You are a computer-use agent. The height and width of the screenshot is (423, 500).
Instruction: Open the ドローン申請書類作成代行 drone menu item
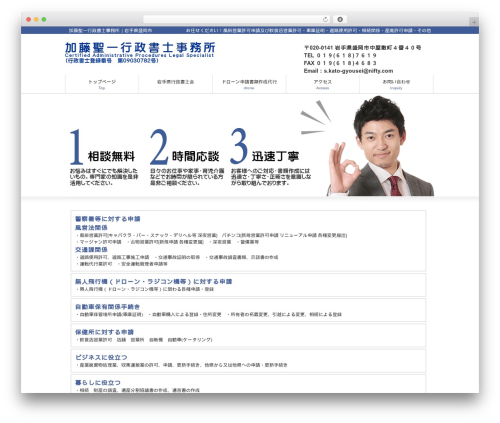(x=249, y=84)
